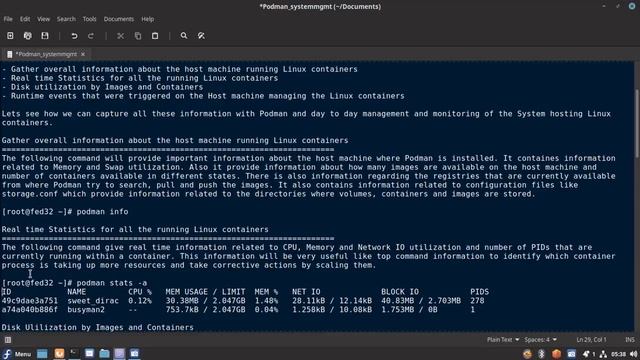Open the Find and Replace tool
640x360 pixels.
[x=201, y=36]
